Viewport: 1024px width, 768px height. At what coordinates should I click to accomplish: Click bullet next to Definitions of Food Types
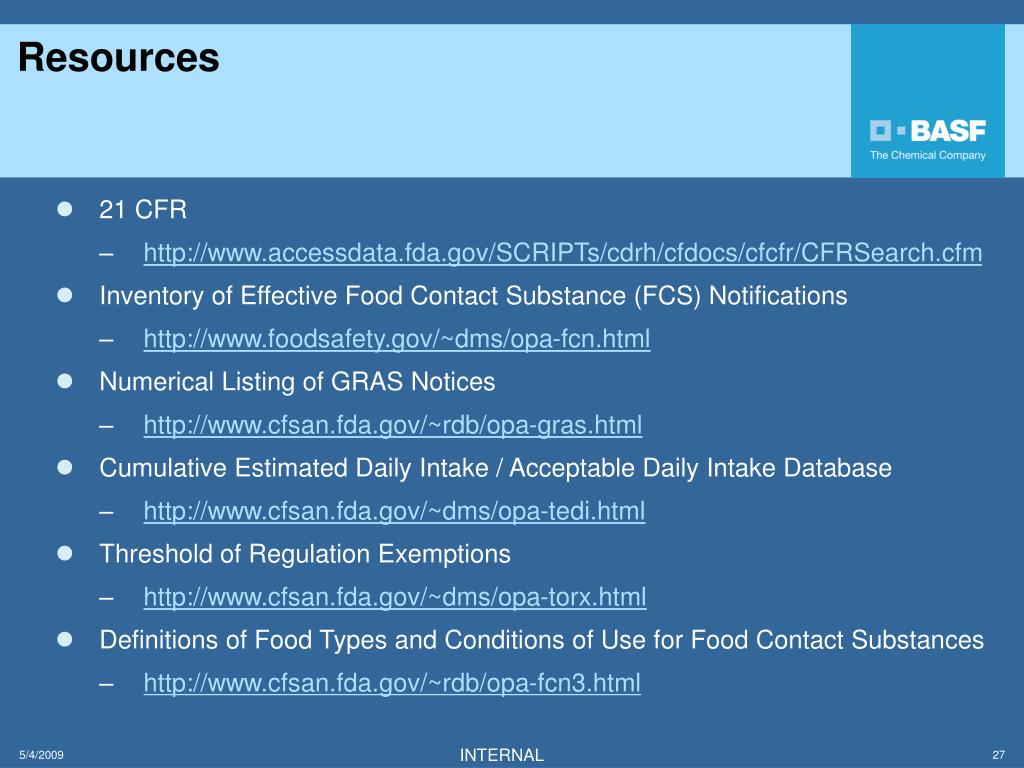65,639
